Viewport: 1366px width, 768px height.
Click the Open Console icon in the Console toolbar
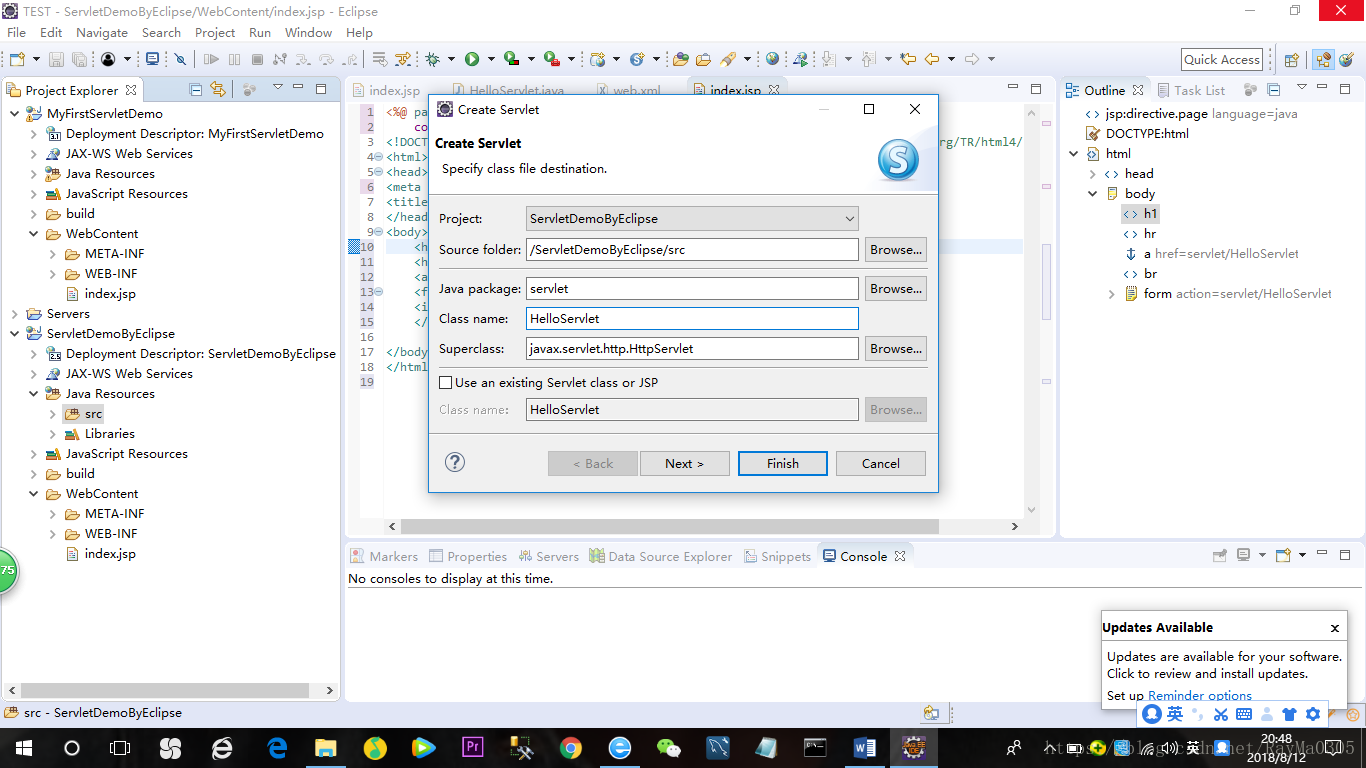[x=1283, y=555]
